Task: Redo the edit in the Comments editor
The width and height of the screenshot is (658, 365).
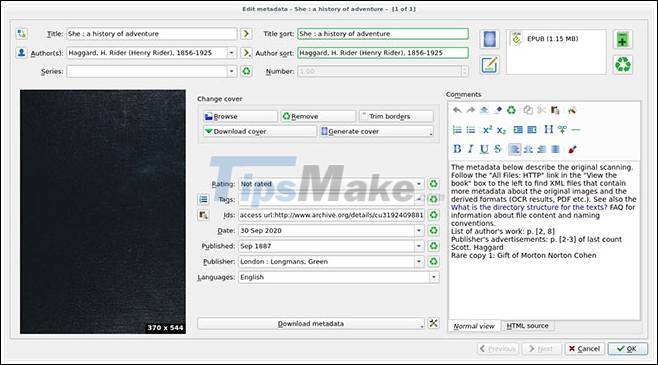Action: pyautogui.click(x=470, y=110)
